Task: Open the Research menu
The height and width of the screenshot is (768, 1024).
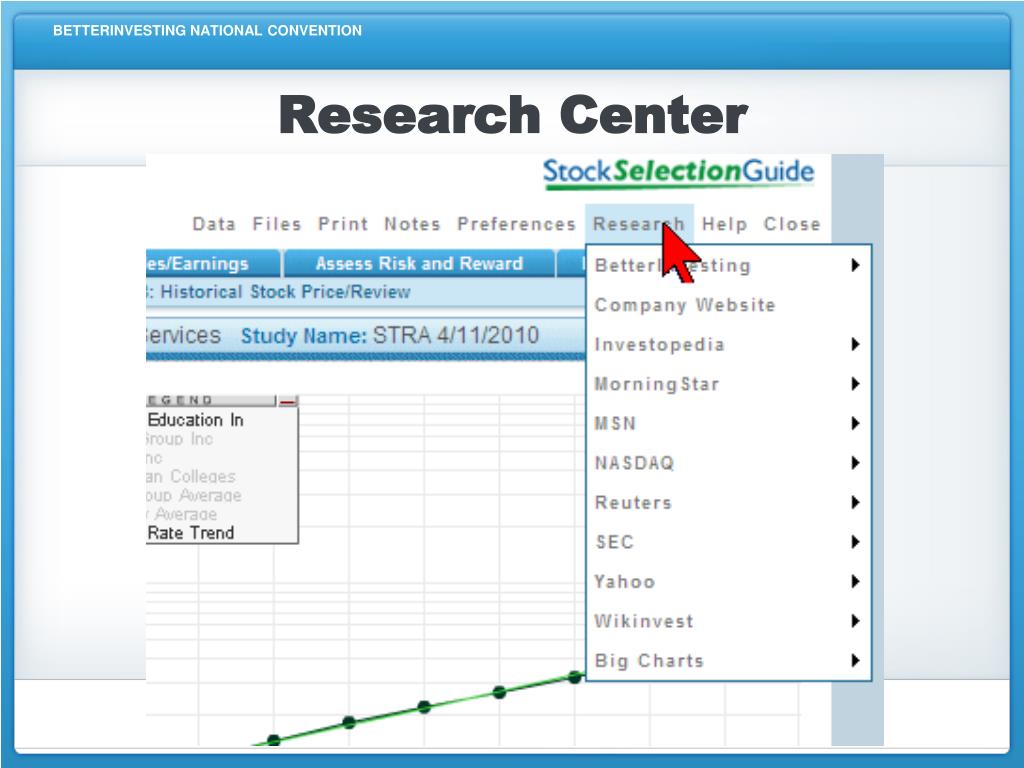Action: (x=639, y=224)
